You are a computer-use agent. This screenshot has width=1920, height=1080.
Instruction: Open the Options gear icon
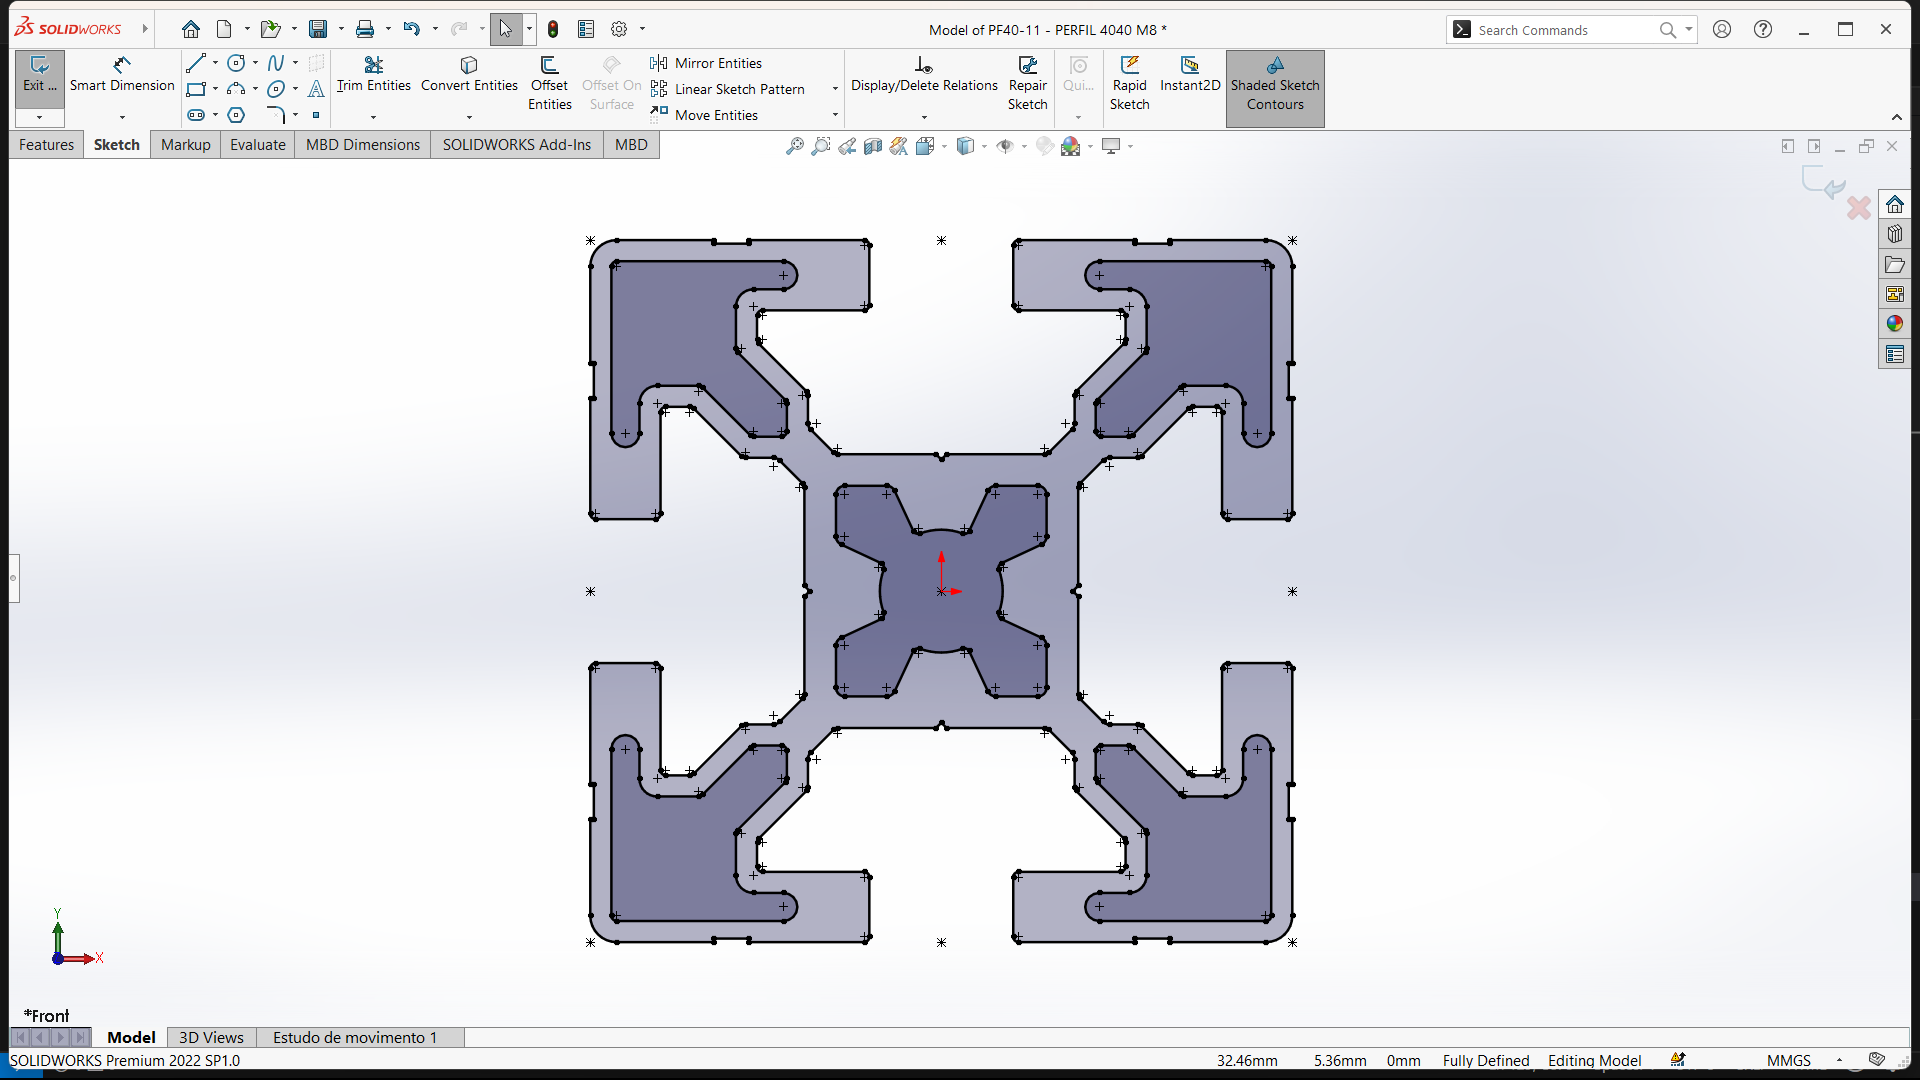click(x=619, y=29)
